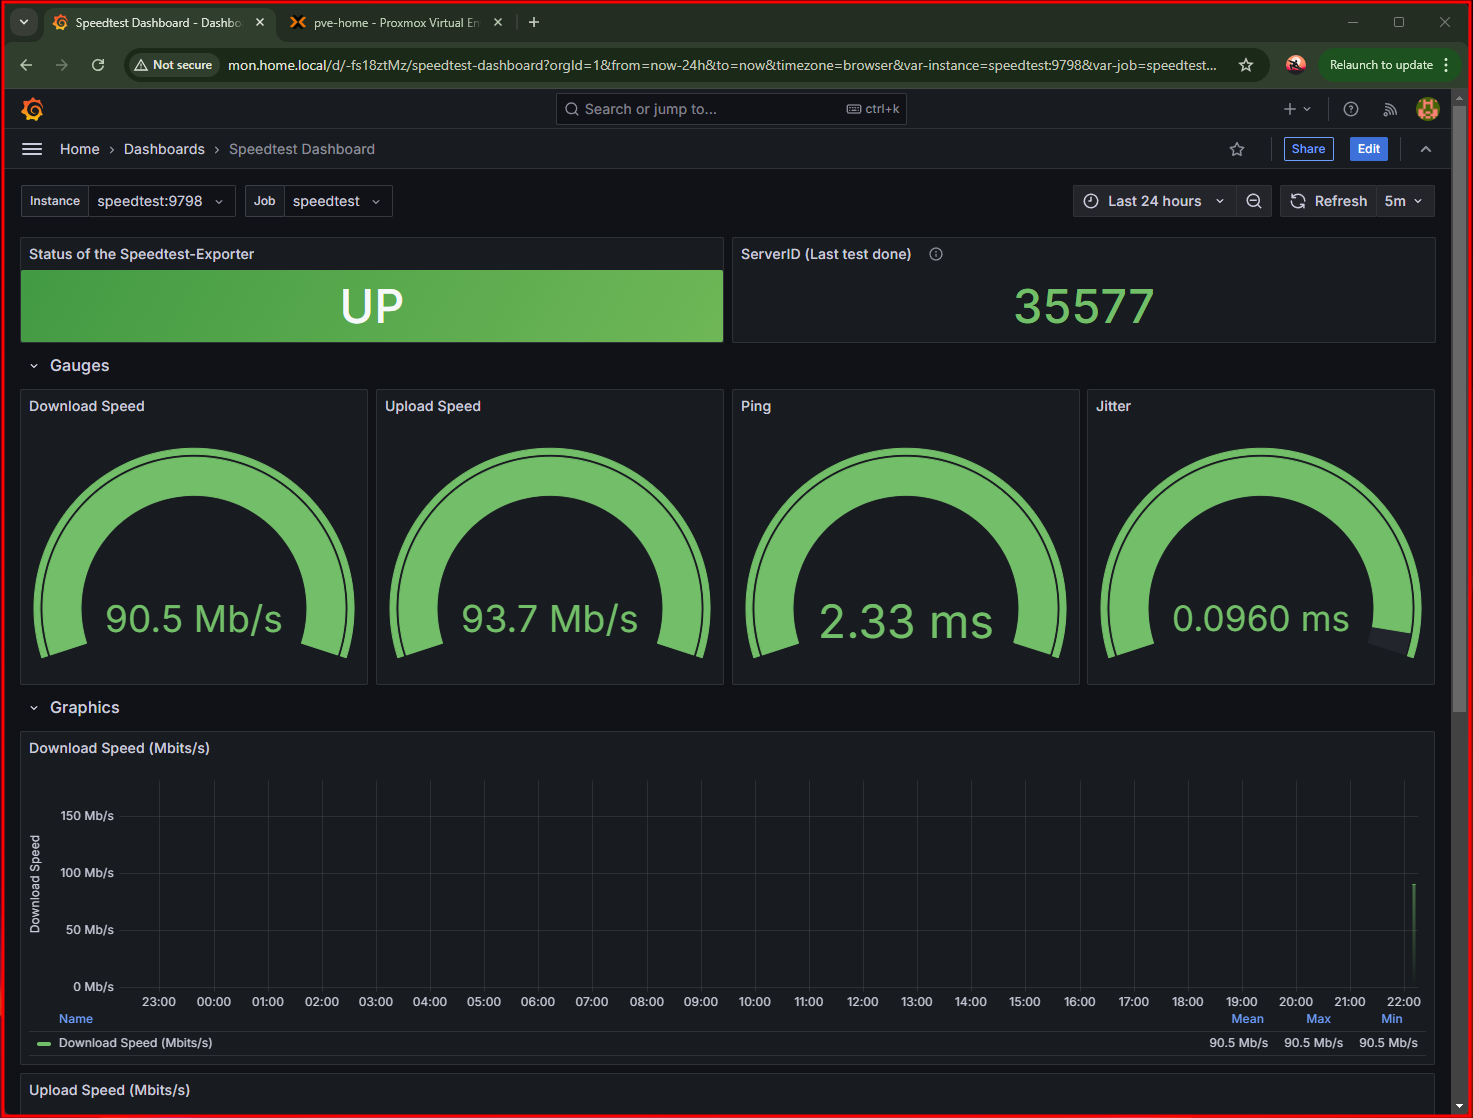Click the Speedtest Dashboard breadcrumb
1473x1118 pixels.
(302, 149)
